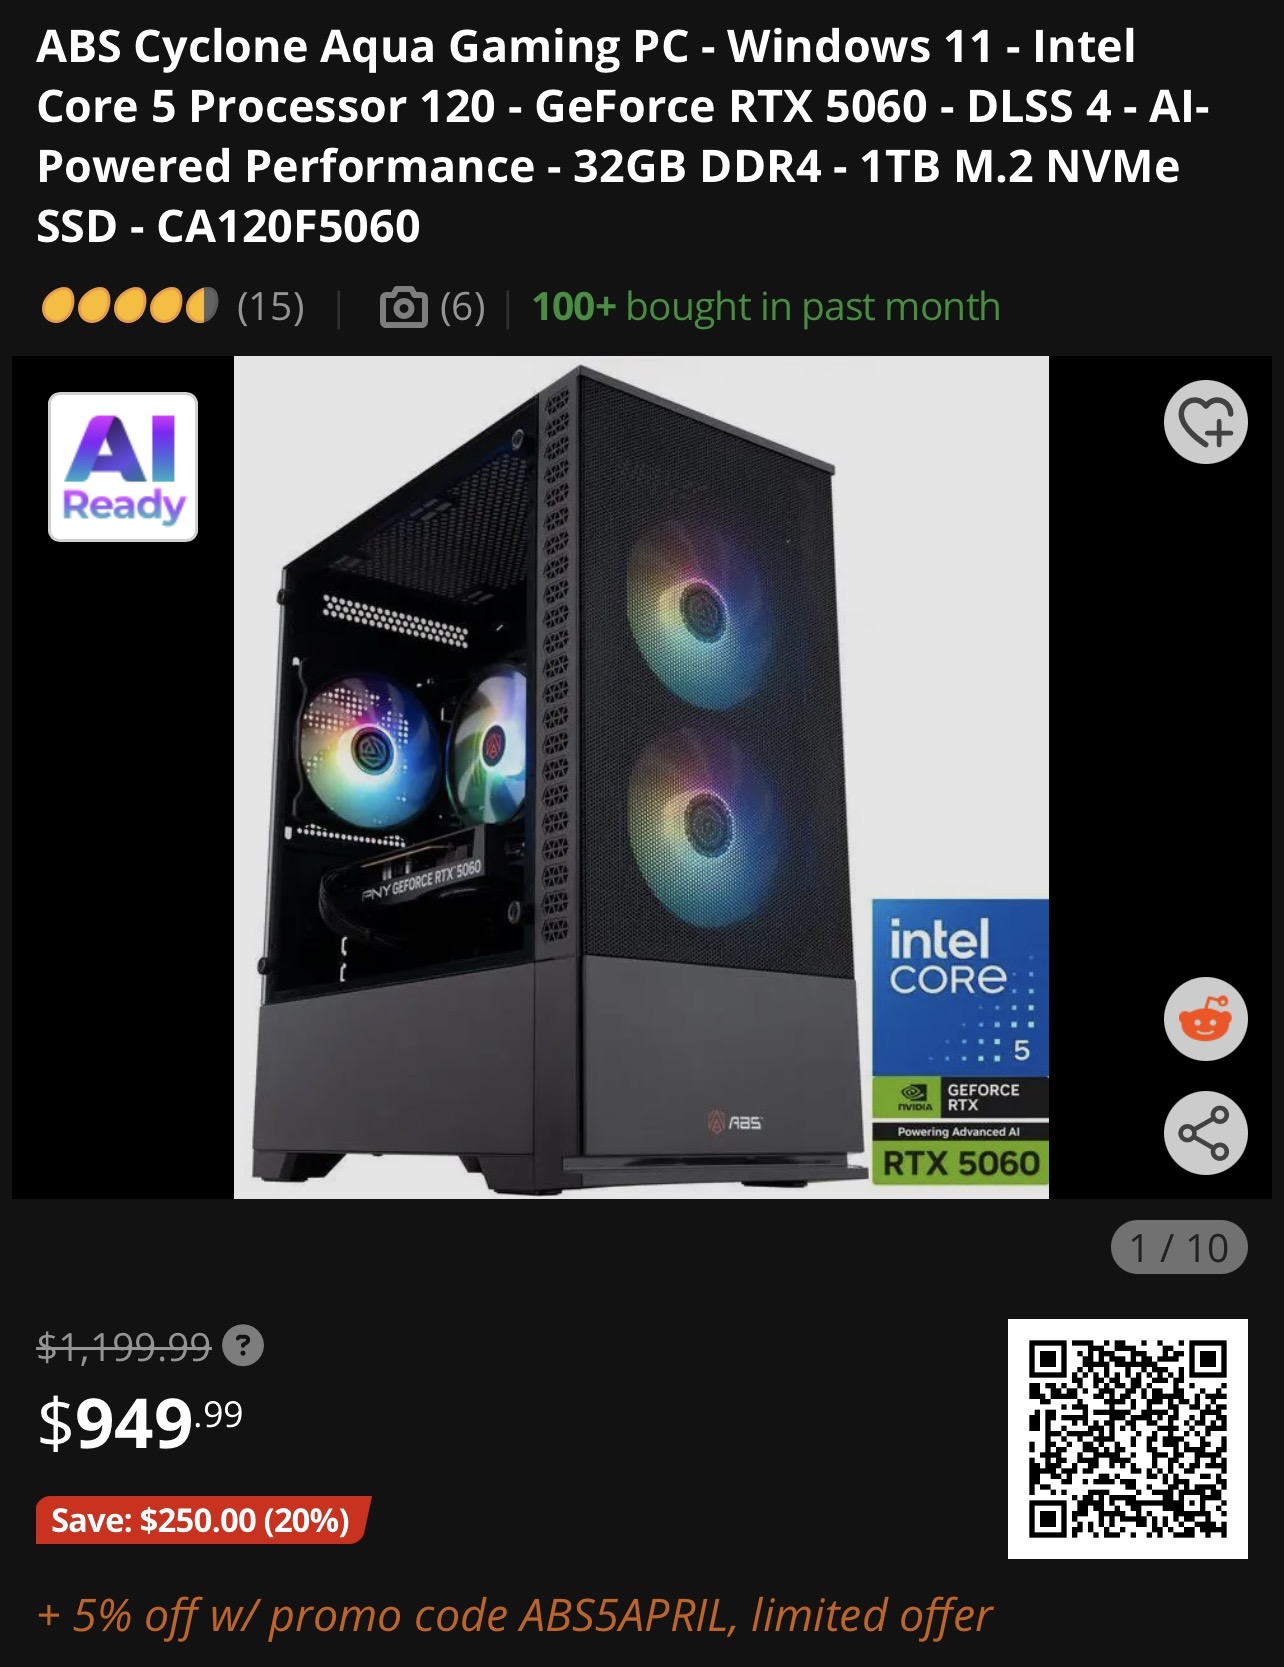The width and height of the screenshot is (1284, 1667).
Task: Click the QR code
Action: 1127,1439
